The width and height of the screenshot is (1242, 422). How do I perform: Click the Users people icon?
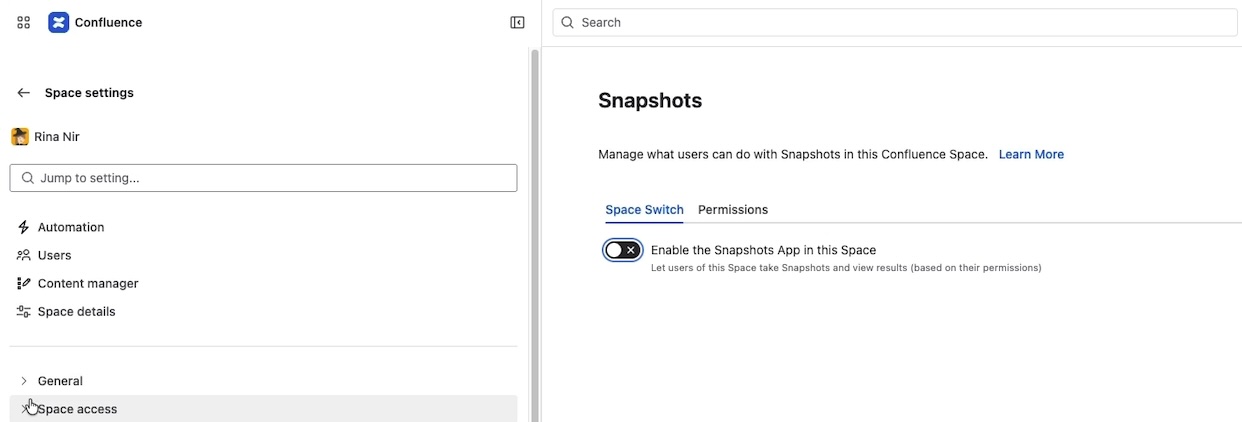24,255
